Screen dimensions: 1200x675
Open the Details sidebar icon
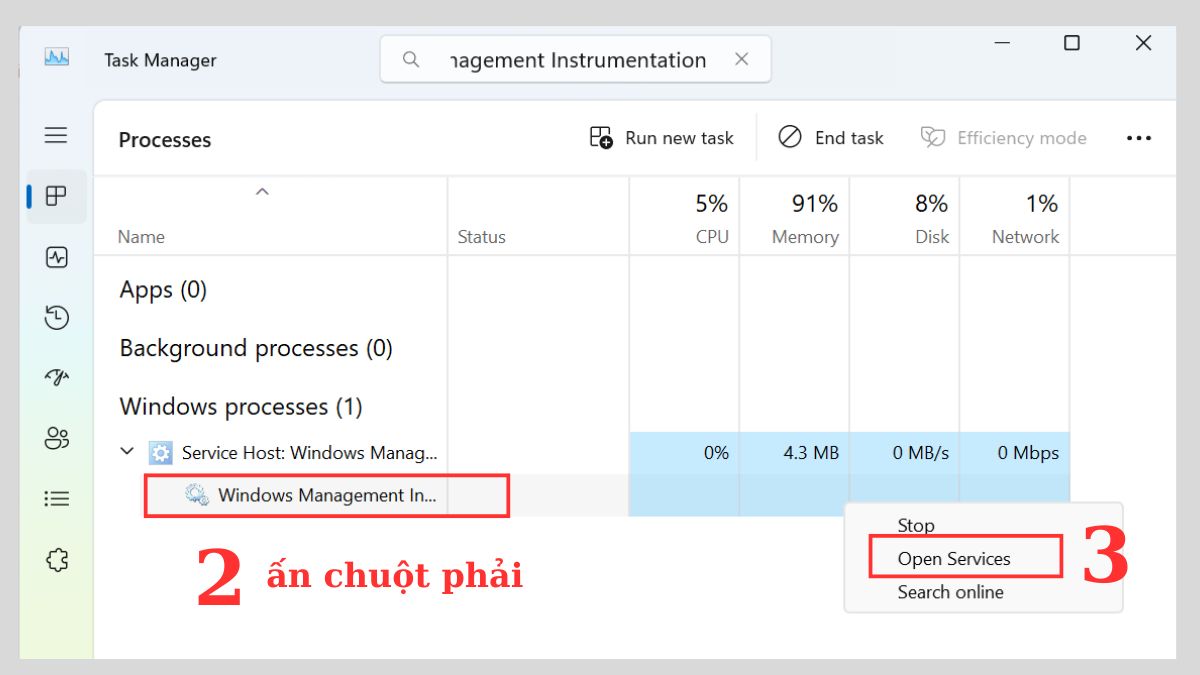click(x=56, y=498)
